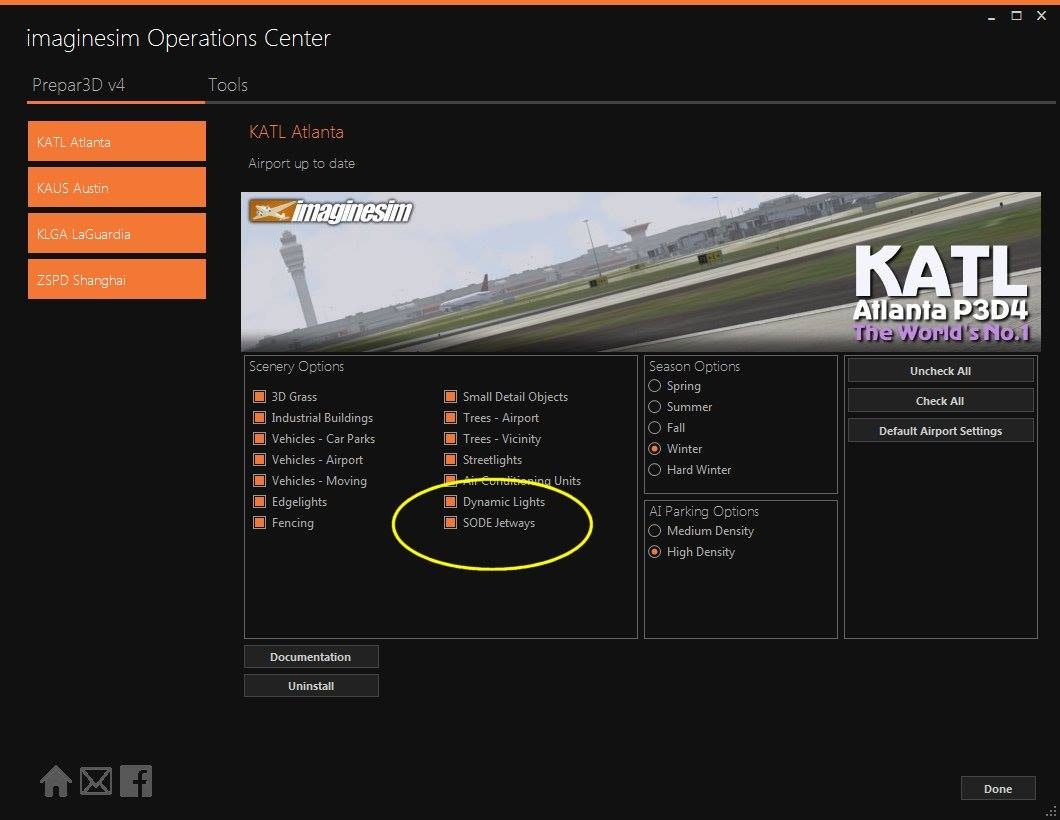This screenshot has width=1060, height=820.
Task: Select ZSPD Shanghai airport
Action: click(x=117, y=279)
